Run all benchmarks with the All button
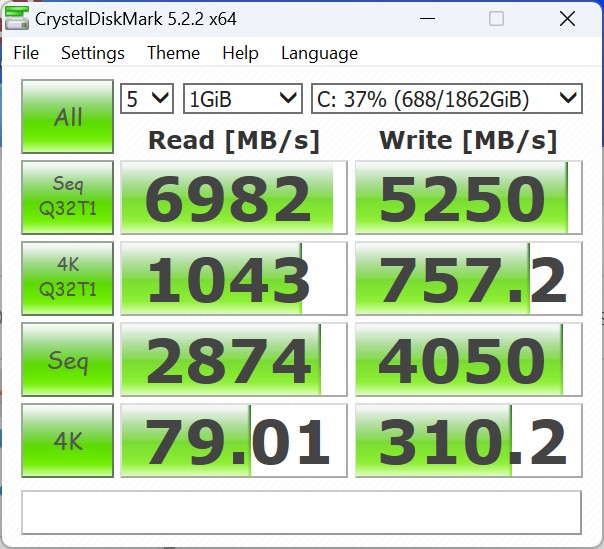Image resolution: width=604 pixels, height=549 pixels. pyautogui.click(x=68, y=117)
